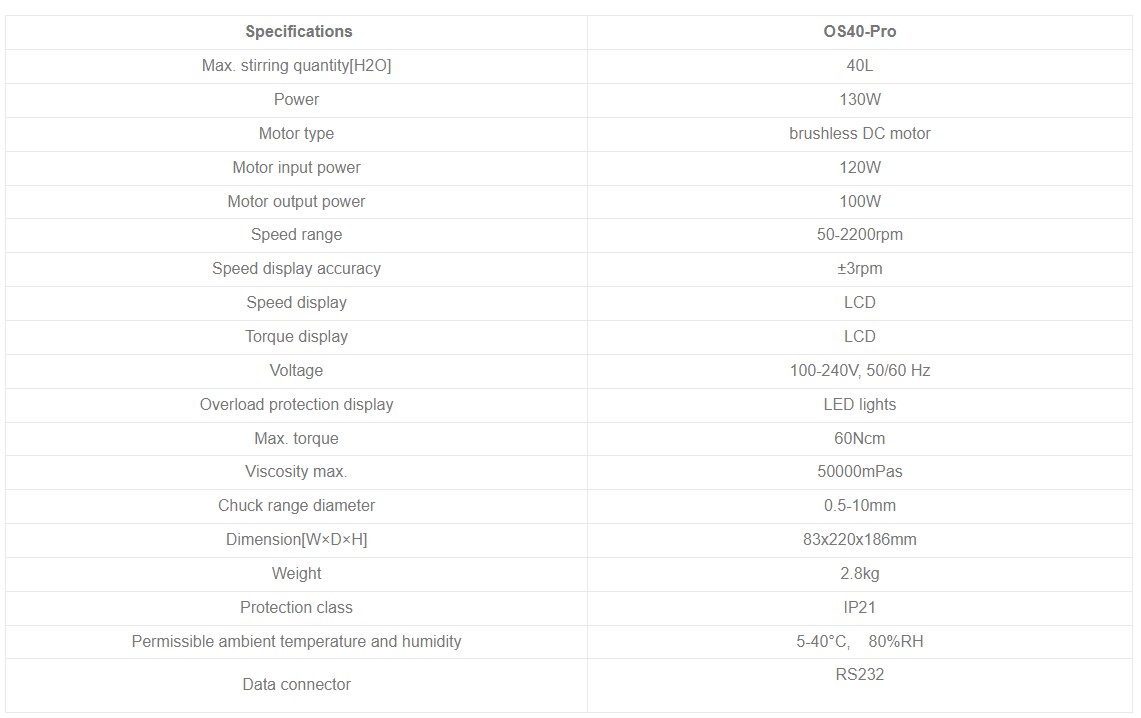Click the RS232 data connector value
This screenshot has width=1141, height=718.
[859, 674]
